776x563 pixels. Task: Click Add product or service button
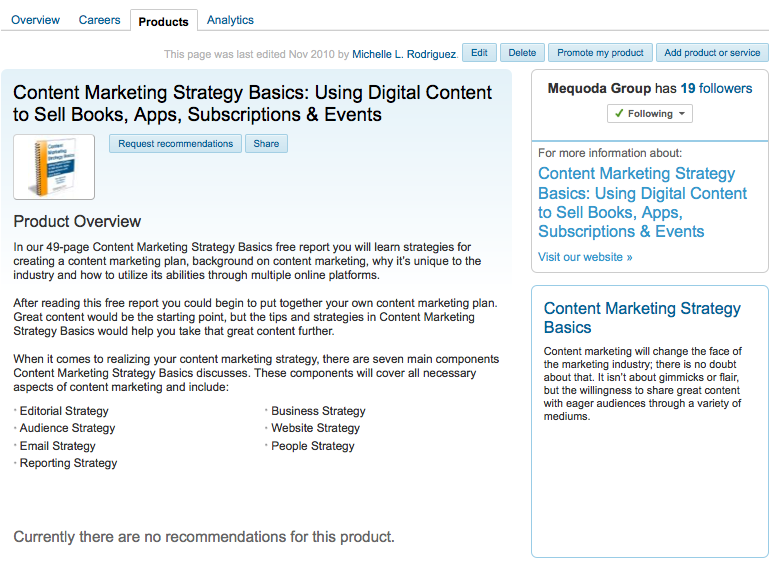click(x=712, y=52)
